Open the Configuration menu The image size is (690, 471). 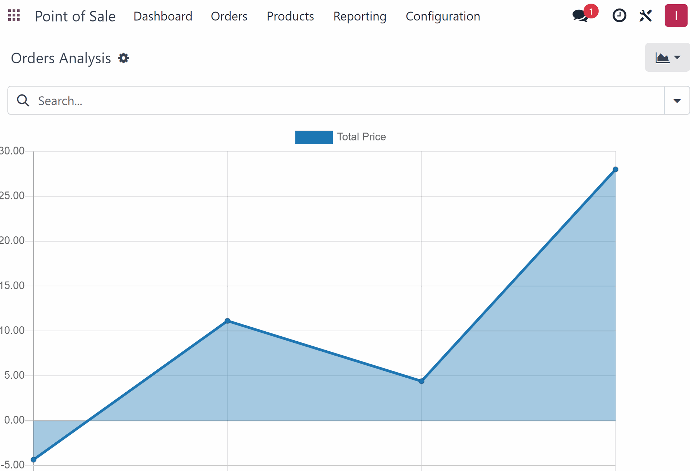(443, 16)
